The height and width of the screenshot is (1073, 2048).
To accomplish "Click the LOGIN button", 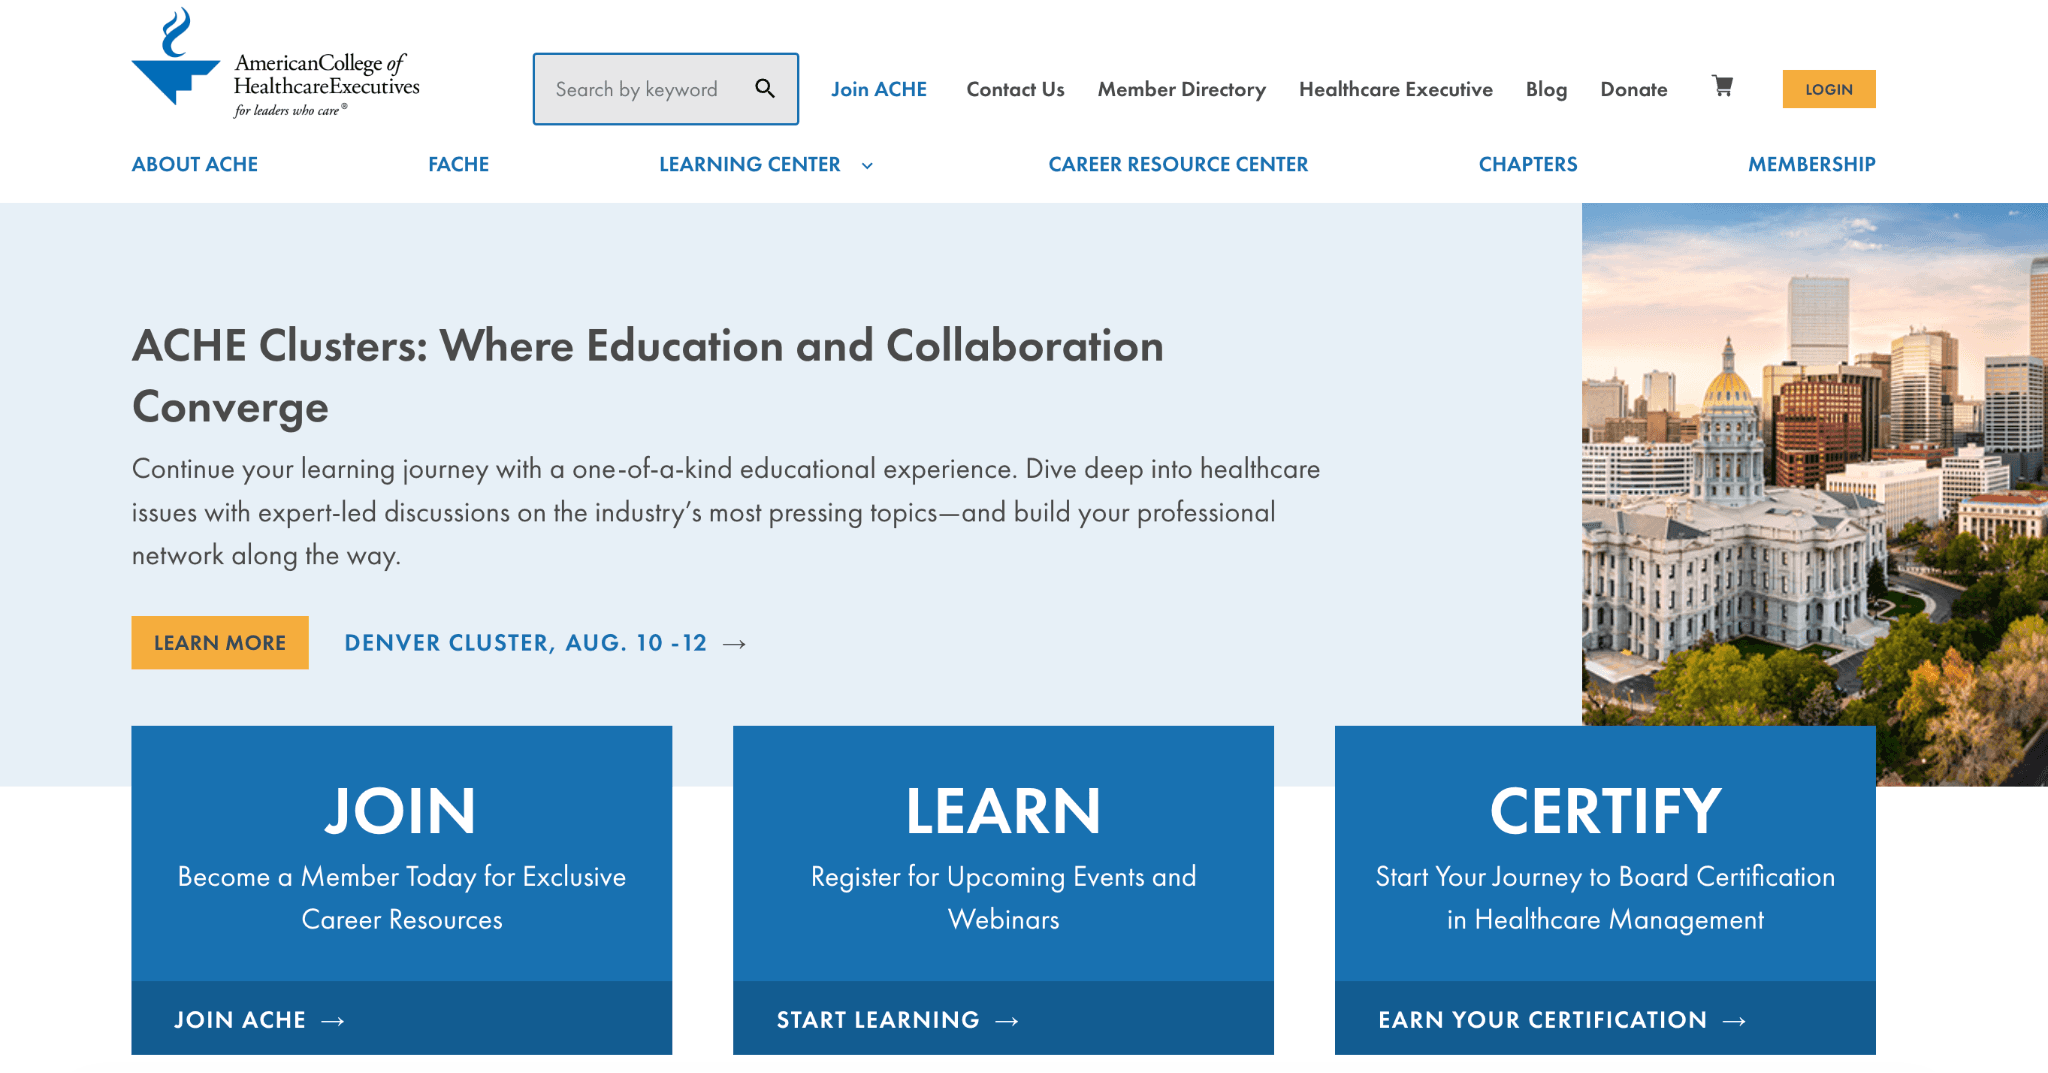I will coord(1829,89).
